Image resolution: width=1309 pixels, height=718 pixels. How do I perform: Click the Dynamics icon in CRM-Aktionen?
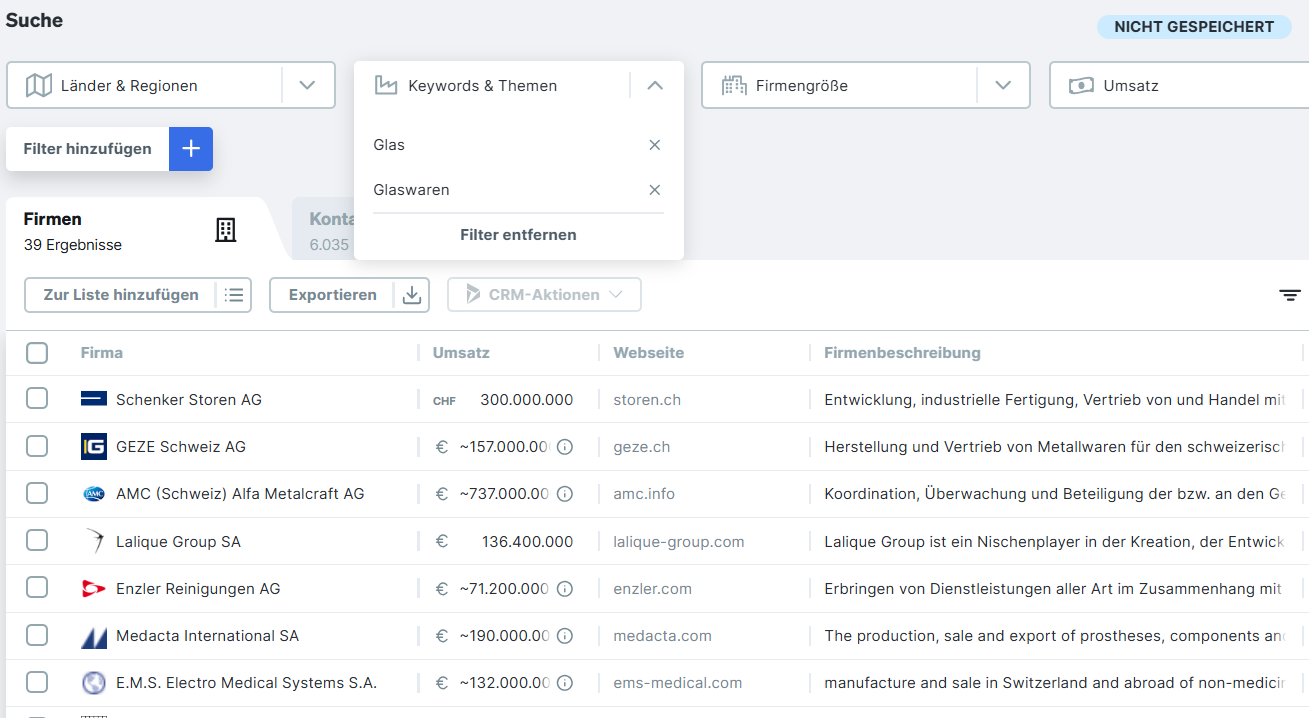click(473, 295)
